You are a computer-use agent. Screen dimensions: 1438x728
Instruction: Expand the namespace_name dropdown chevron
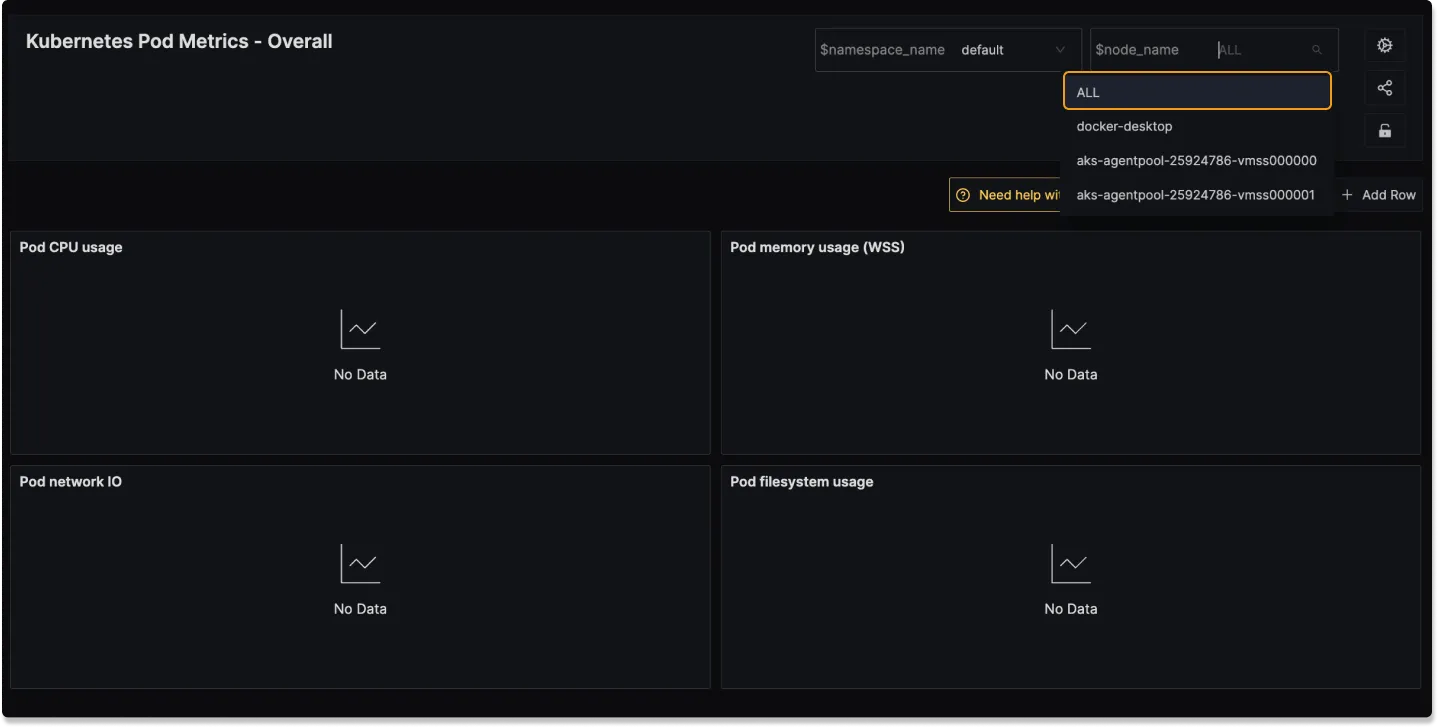coord(1060,50)
